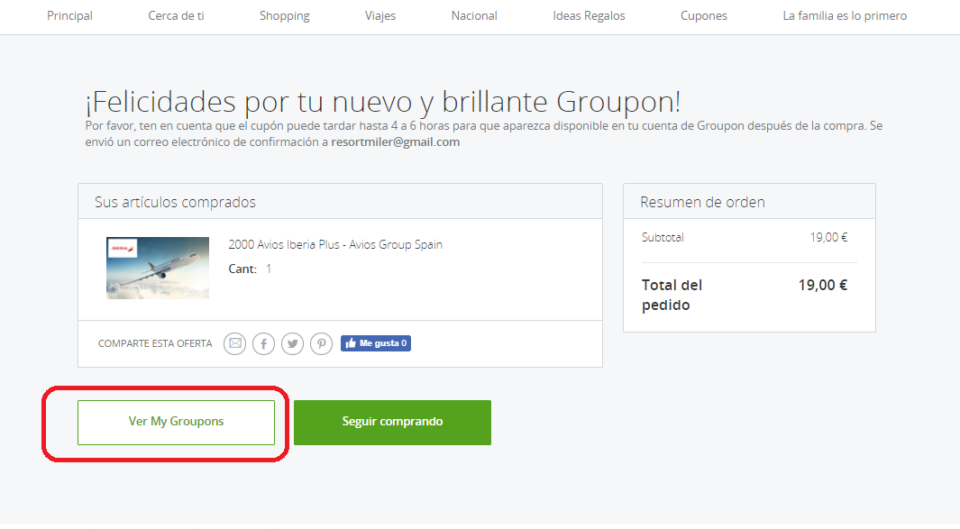Select the Viajes menu item
This screenshot has width=960, height=529.
tap(380, 16)
